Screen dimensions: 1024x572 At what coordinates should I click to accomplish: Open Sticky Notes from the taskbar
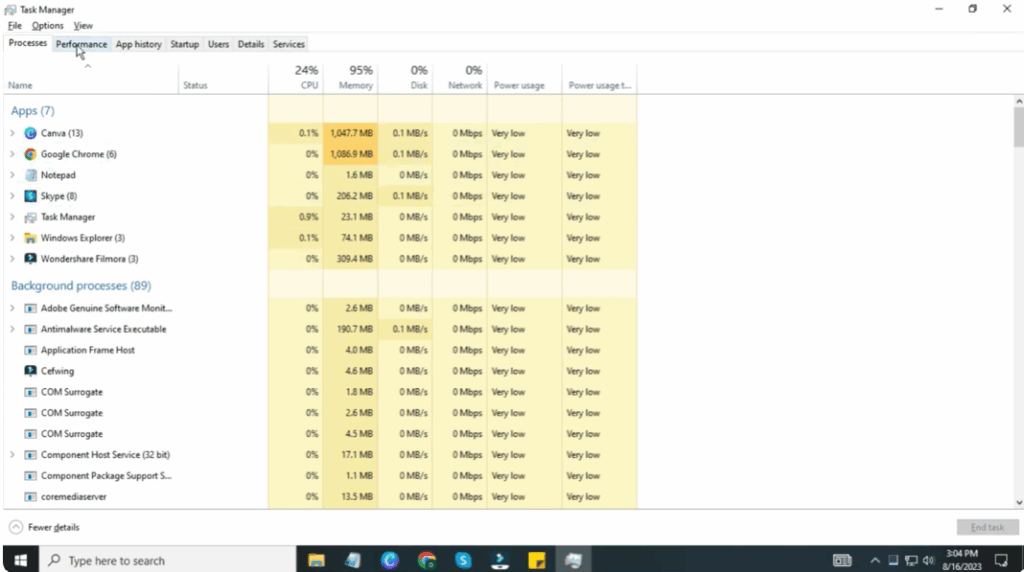pos(537,560)
